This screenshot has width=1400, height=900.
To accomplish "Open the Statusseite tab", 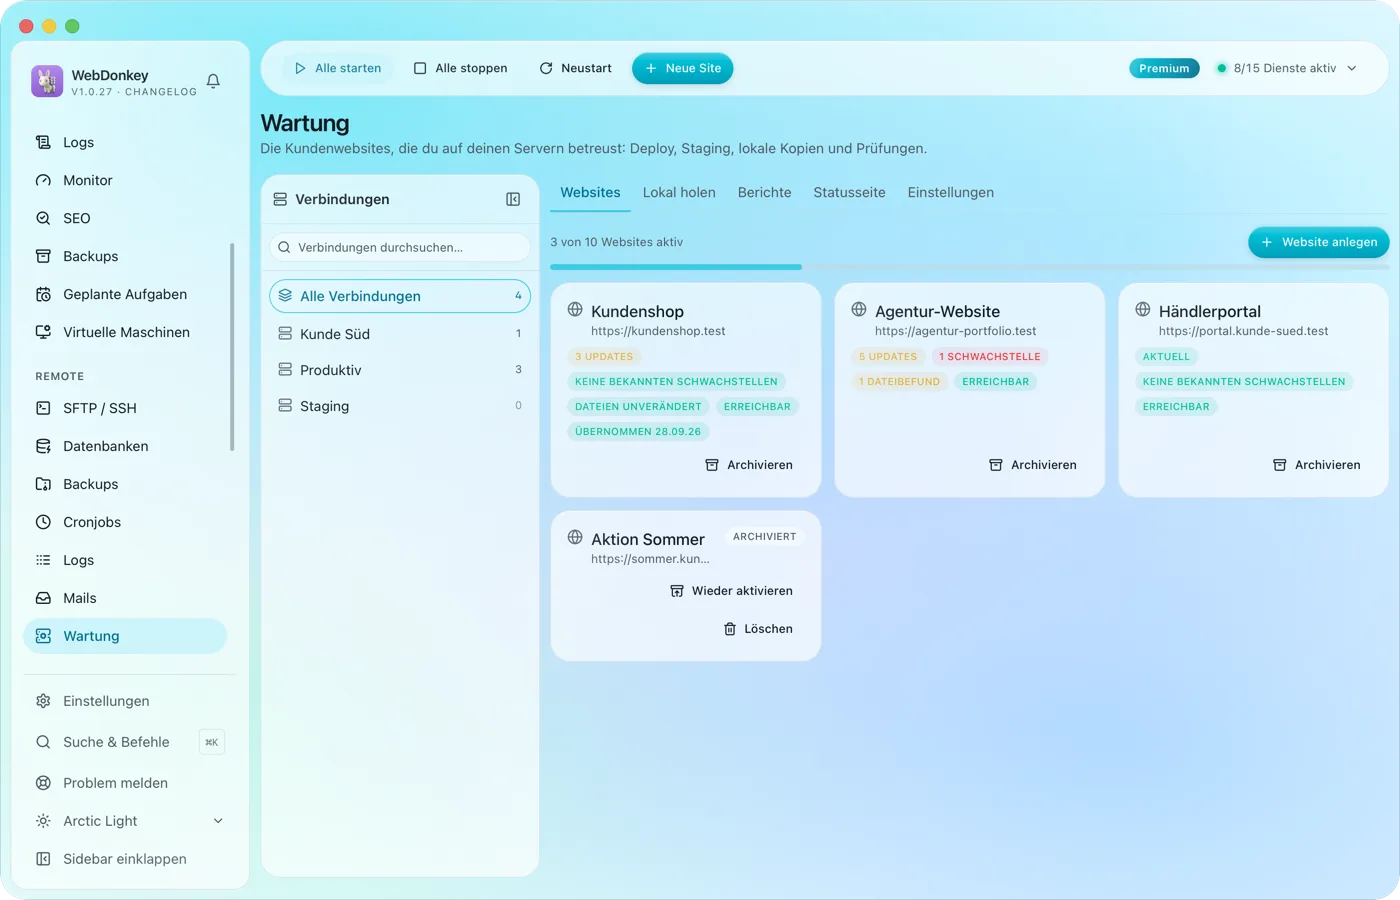I will [x=849, y=193].
